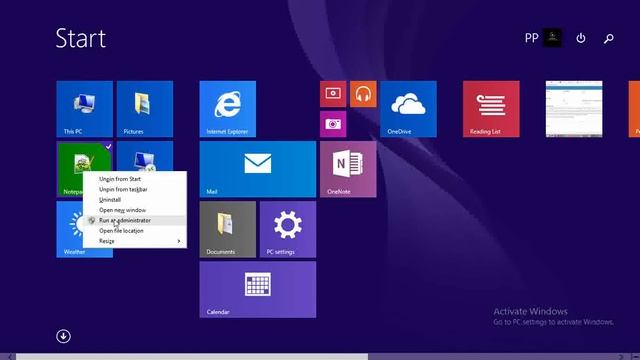Open the Calendar tile
640x360 pixels.
pyautogui.click(x=258, y=290)
